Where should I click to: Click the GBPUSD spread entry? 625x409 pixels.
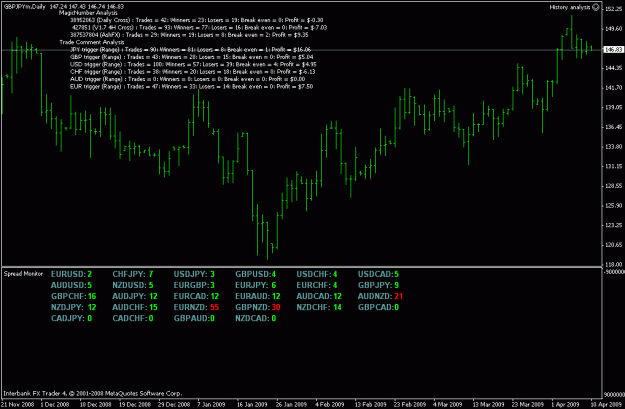256,274
